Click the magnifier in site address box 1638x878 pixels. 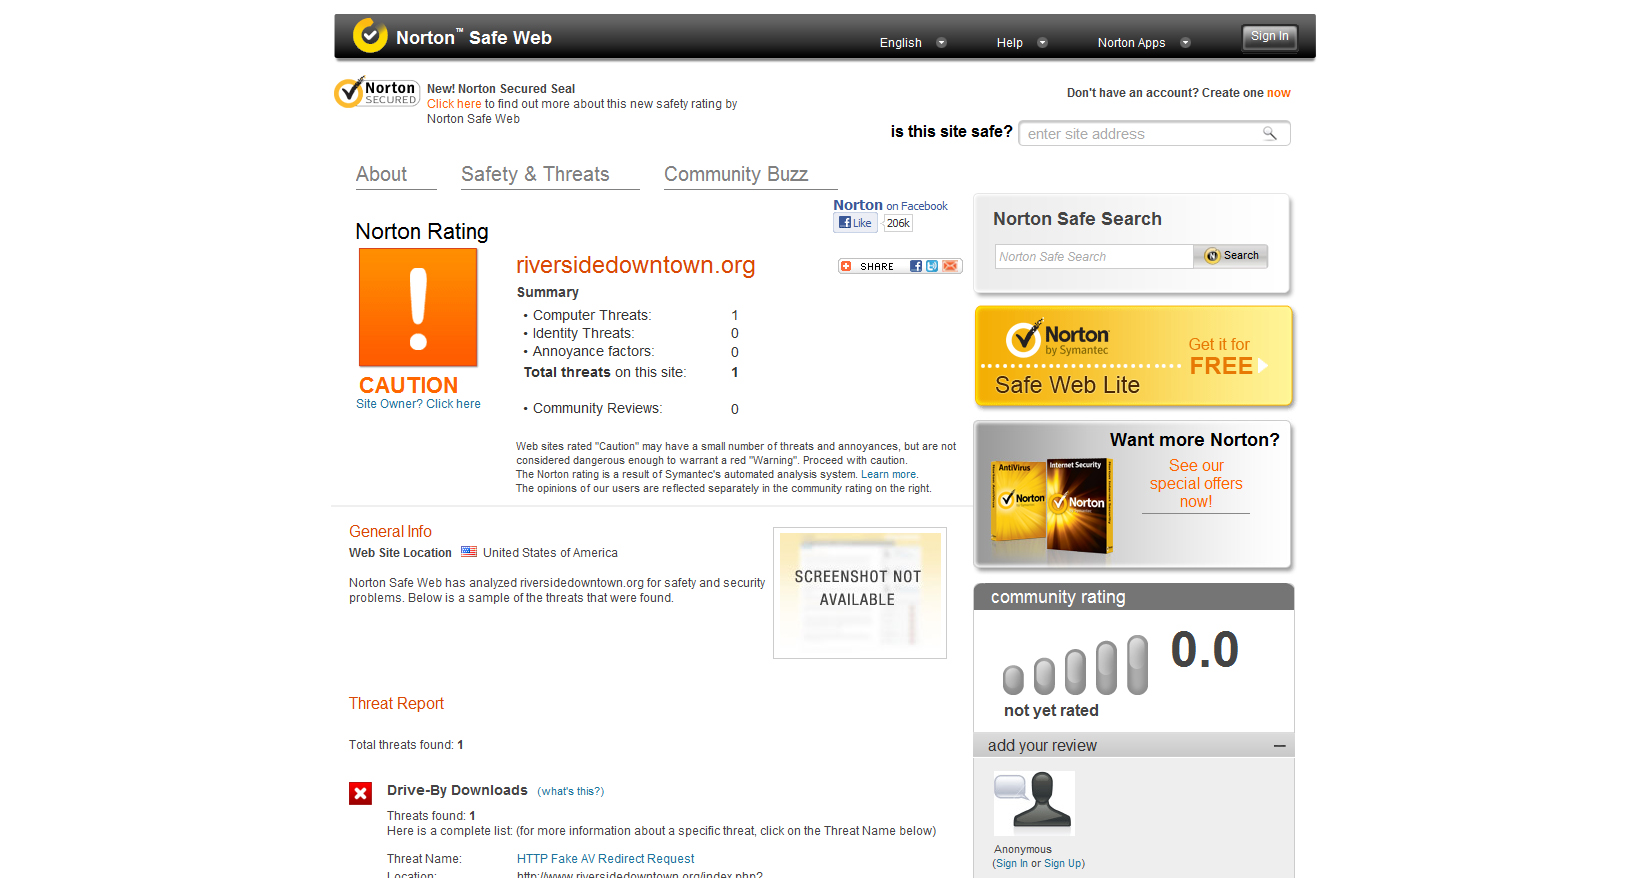tap(1269, 134)
